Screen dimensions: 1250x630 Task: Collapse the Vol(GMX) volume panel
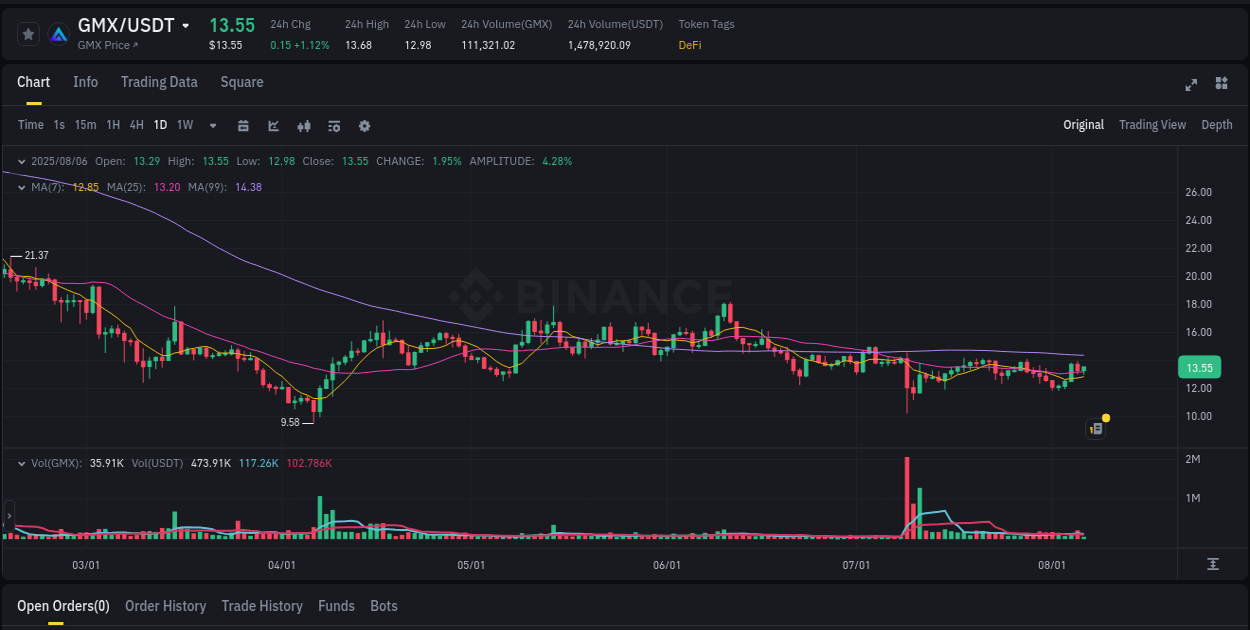[x=22, y=463]
